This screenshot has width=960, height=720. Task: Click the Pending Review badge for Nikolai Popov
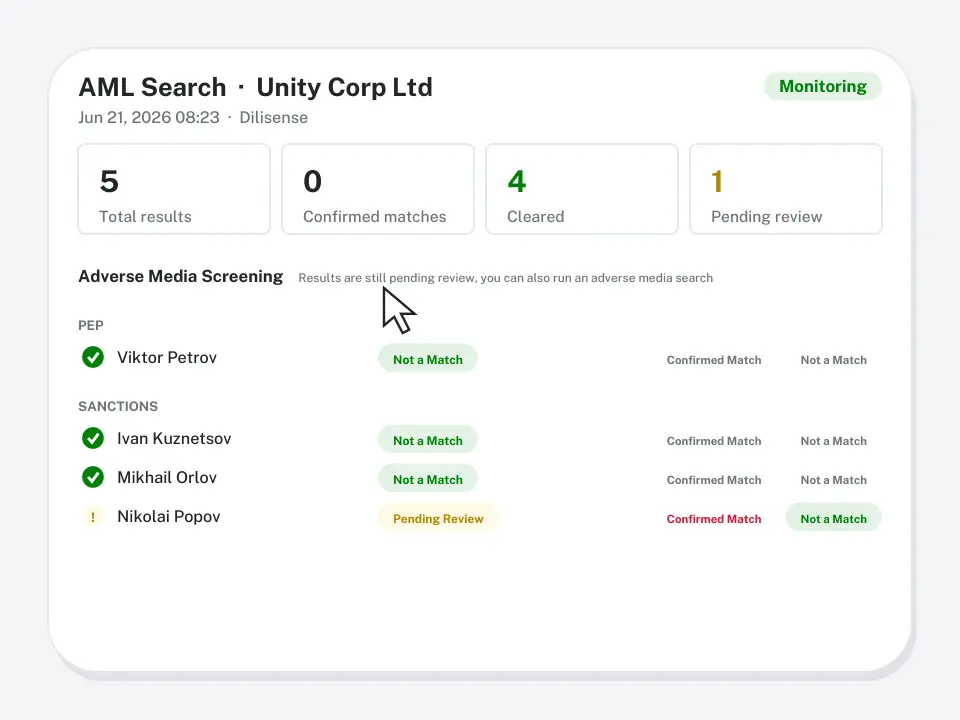click(438, 519)
